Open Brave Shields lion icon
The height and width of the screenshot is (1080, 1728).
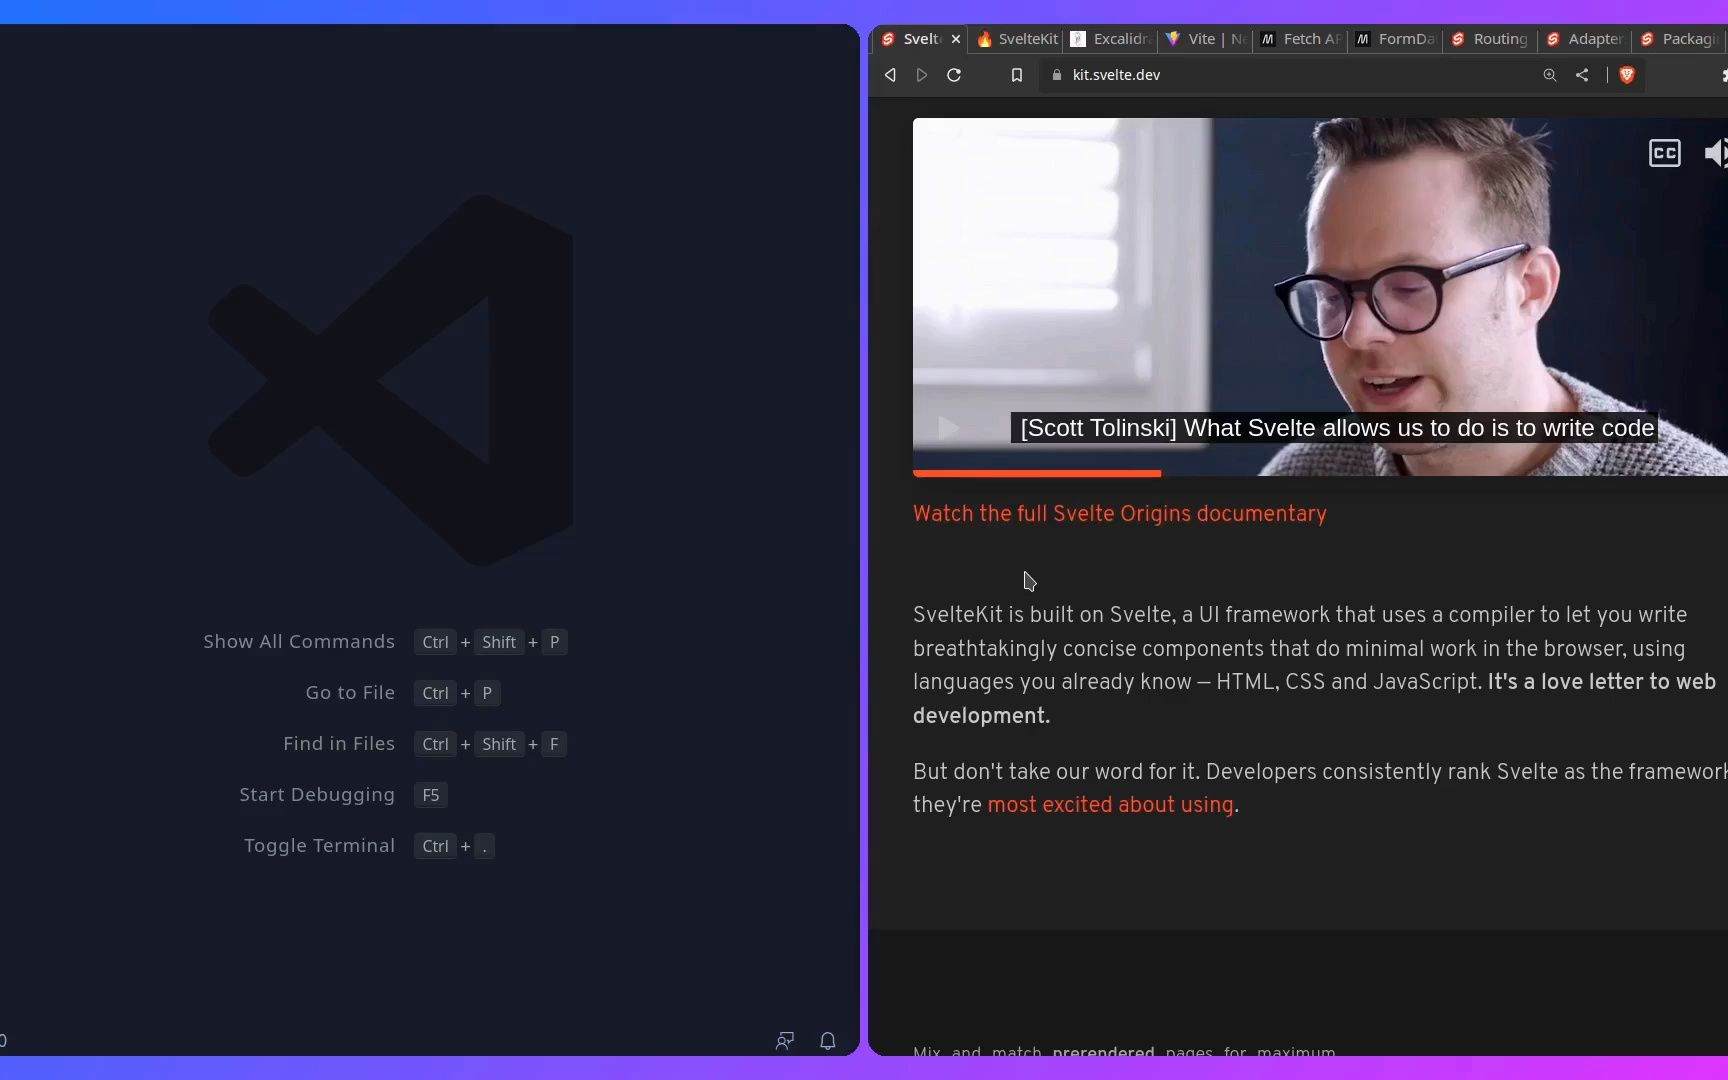pyautogui.click(x=1627, y=75)
